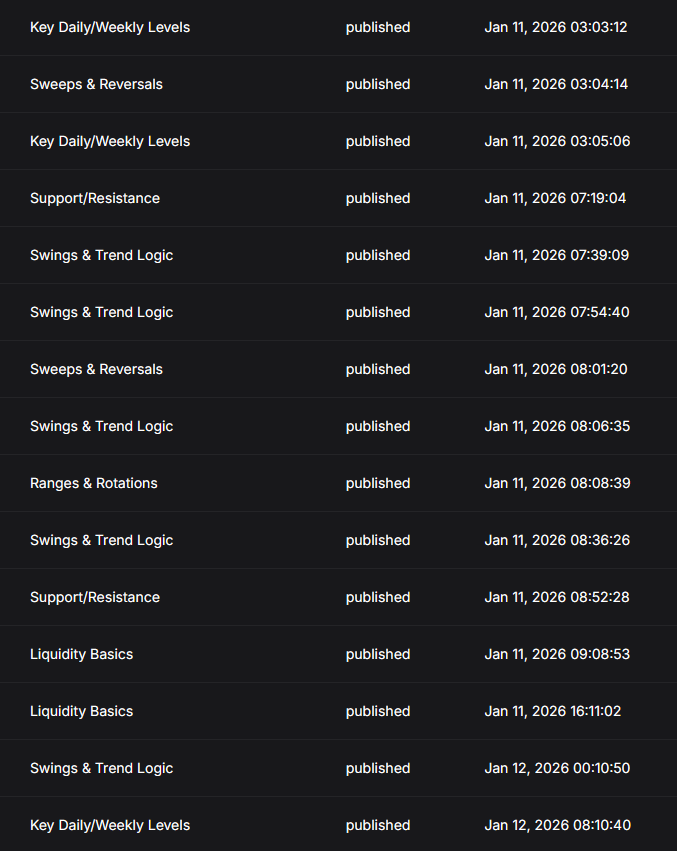
Task: Click published status beside timestamp 09:08:53
Action: point(378,654)
